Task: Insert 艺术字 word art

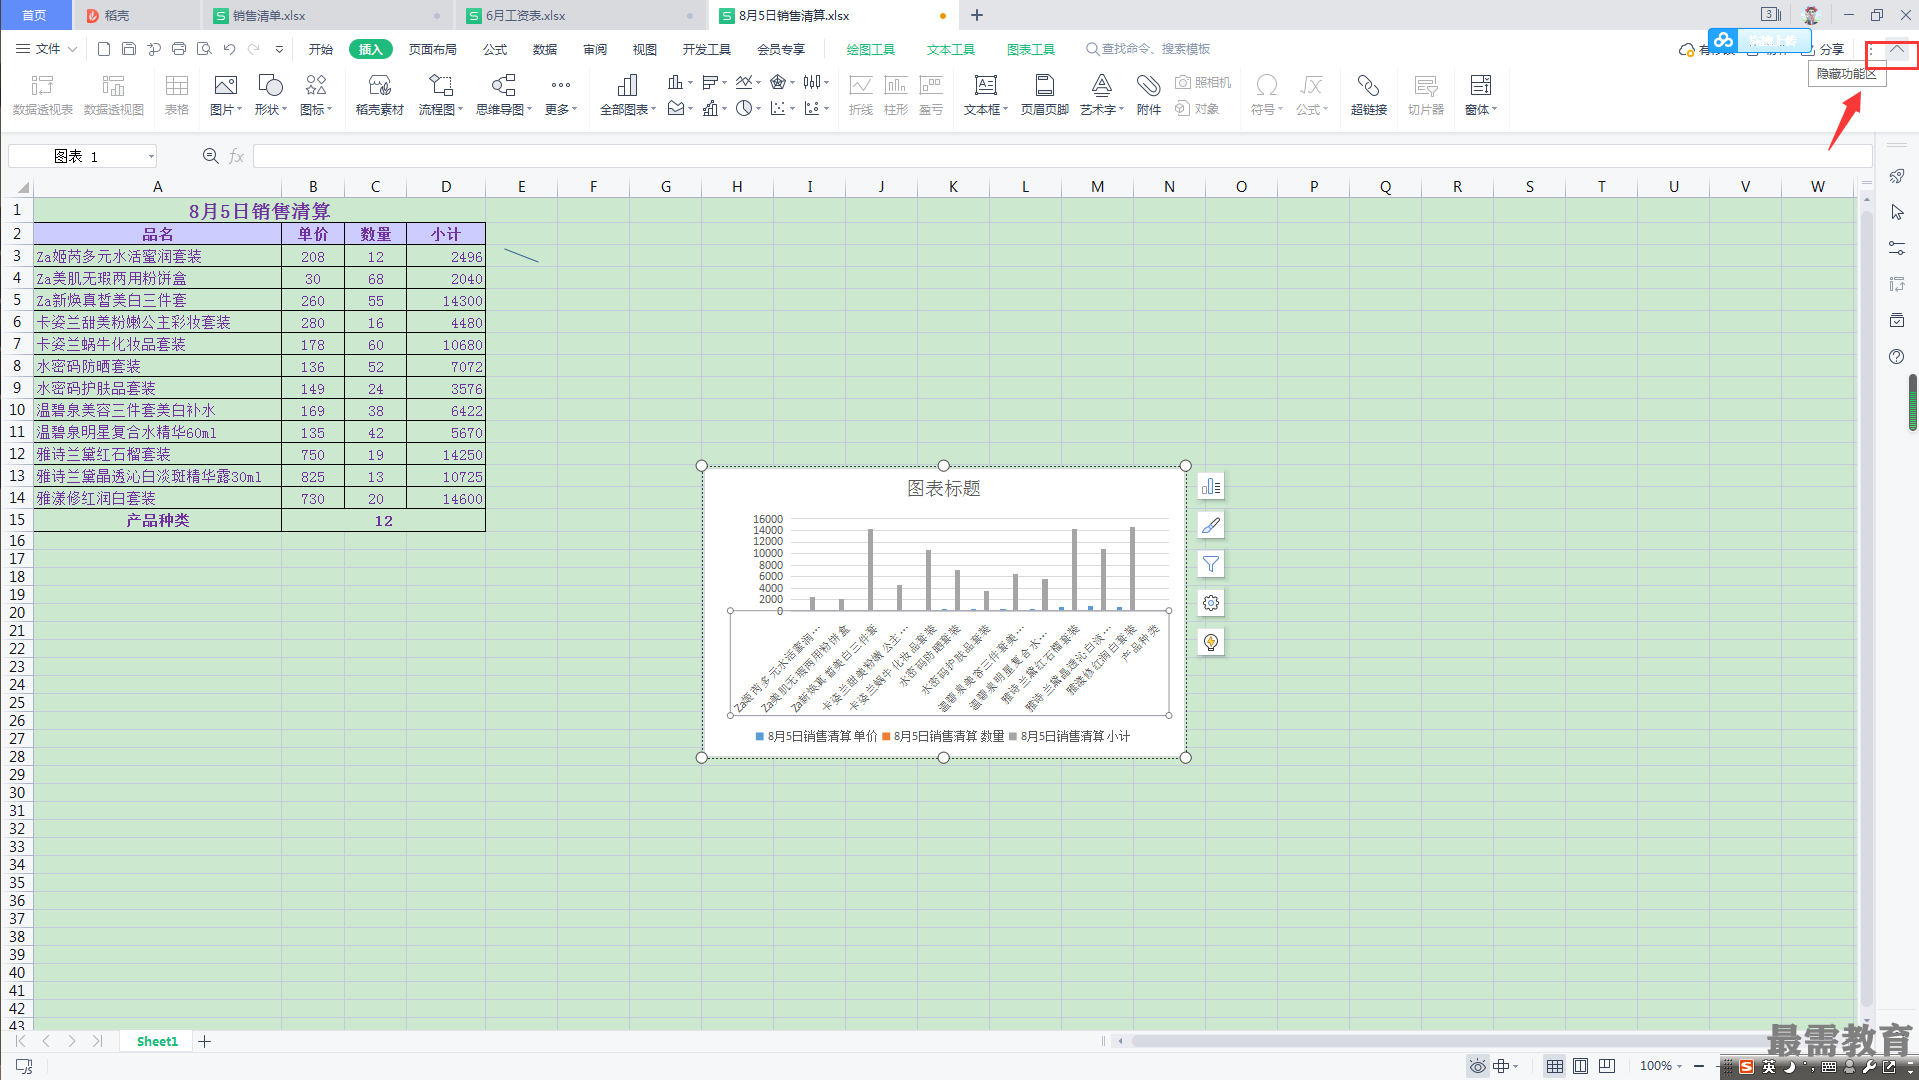Action: (x=1101, y=95)
